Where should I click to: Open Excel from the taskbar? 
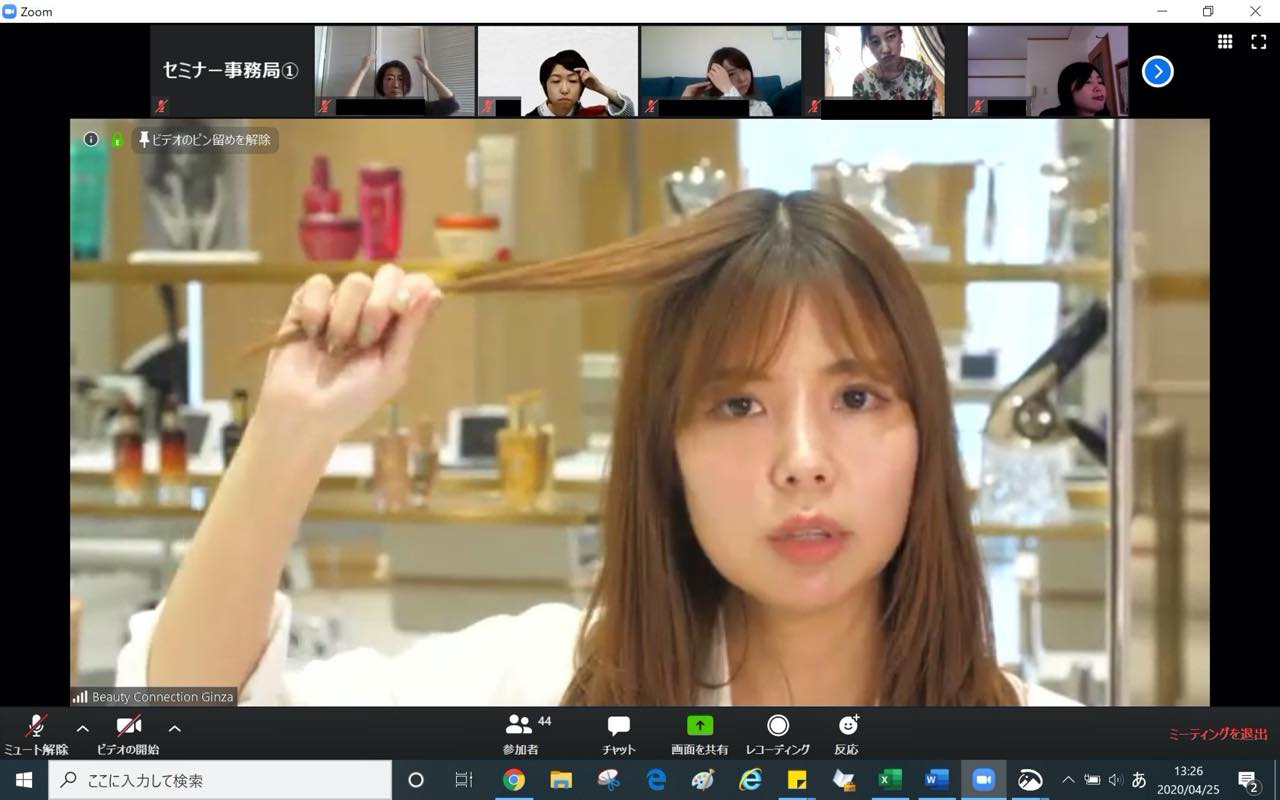(x=889, y=780)
